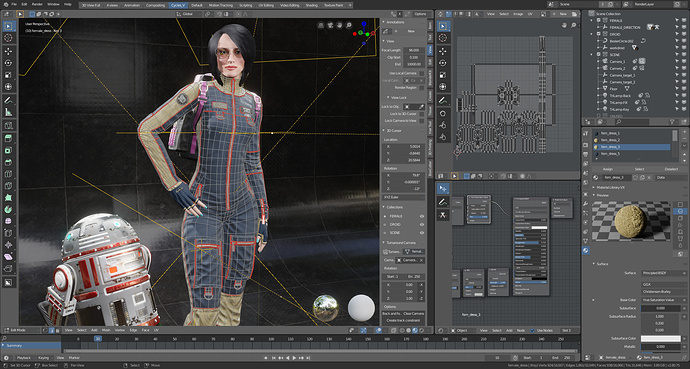The image size is (690, 369).
Task: Activate the Scale tool in 3D viewport
Action: [x=8, y=75]
